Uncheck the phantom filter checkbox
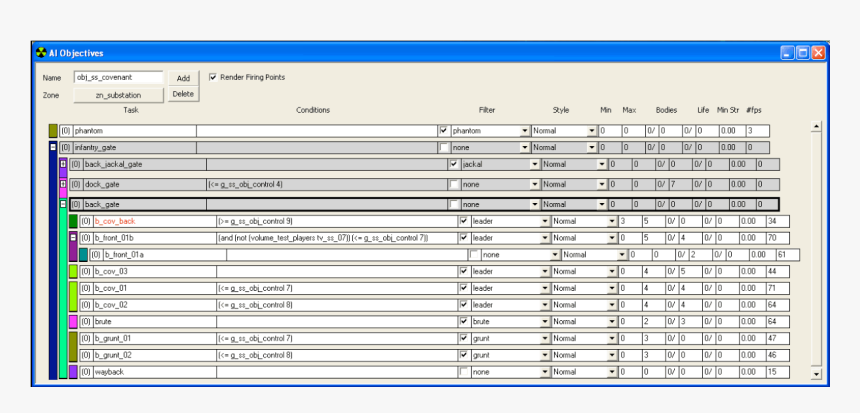The height and width of the screenshot is (413, 860). pyautogui.click(x=444, y=131)
